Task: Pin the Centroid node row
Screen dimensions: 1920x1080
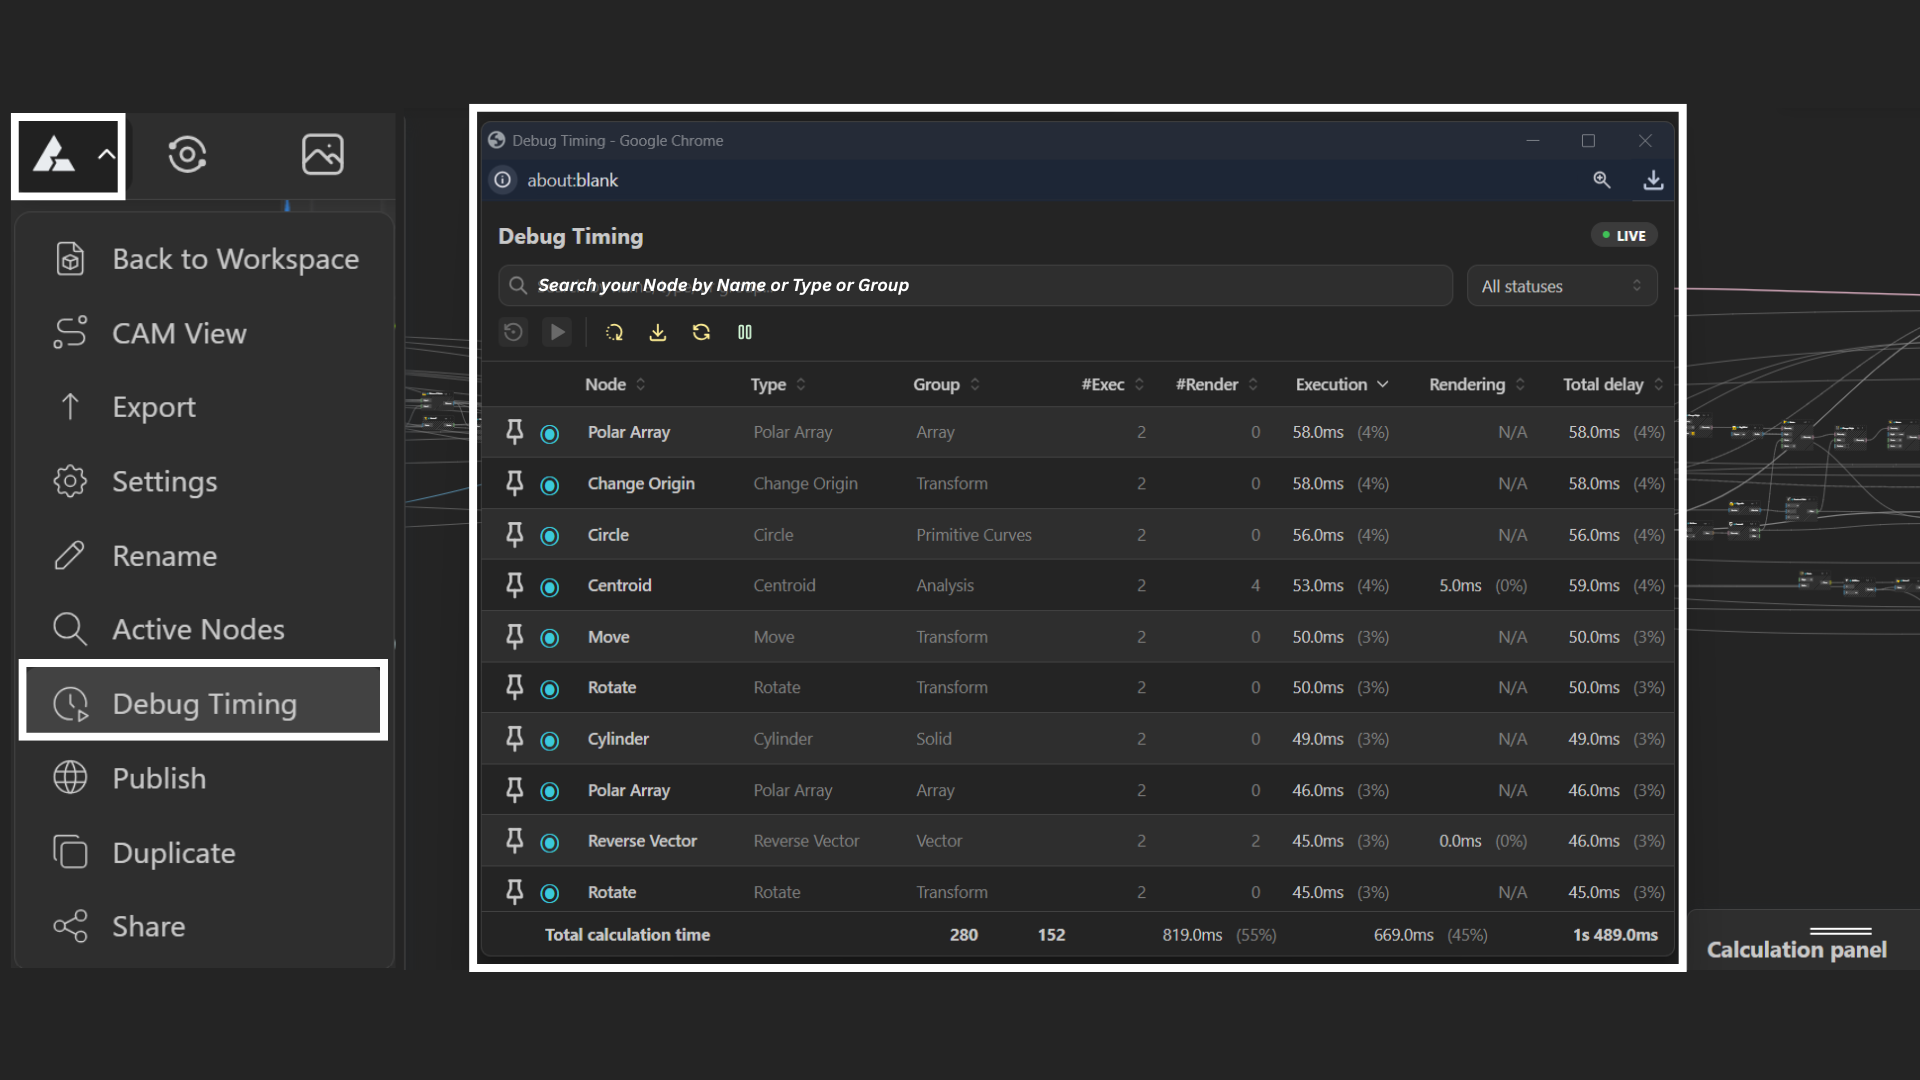Action: pos(515,586)
